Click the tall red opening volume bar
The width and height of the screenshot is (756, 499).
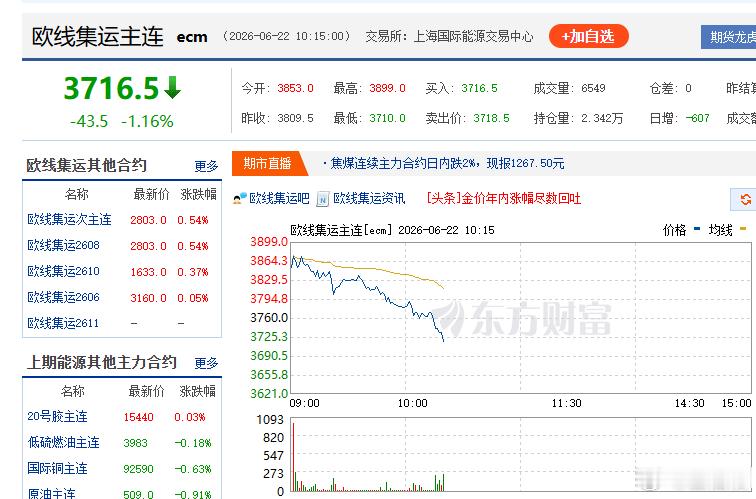(293, 457)
